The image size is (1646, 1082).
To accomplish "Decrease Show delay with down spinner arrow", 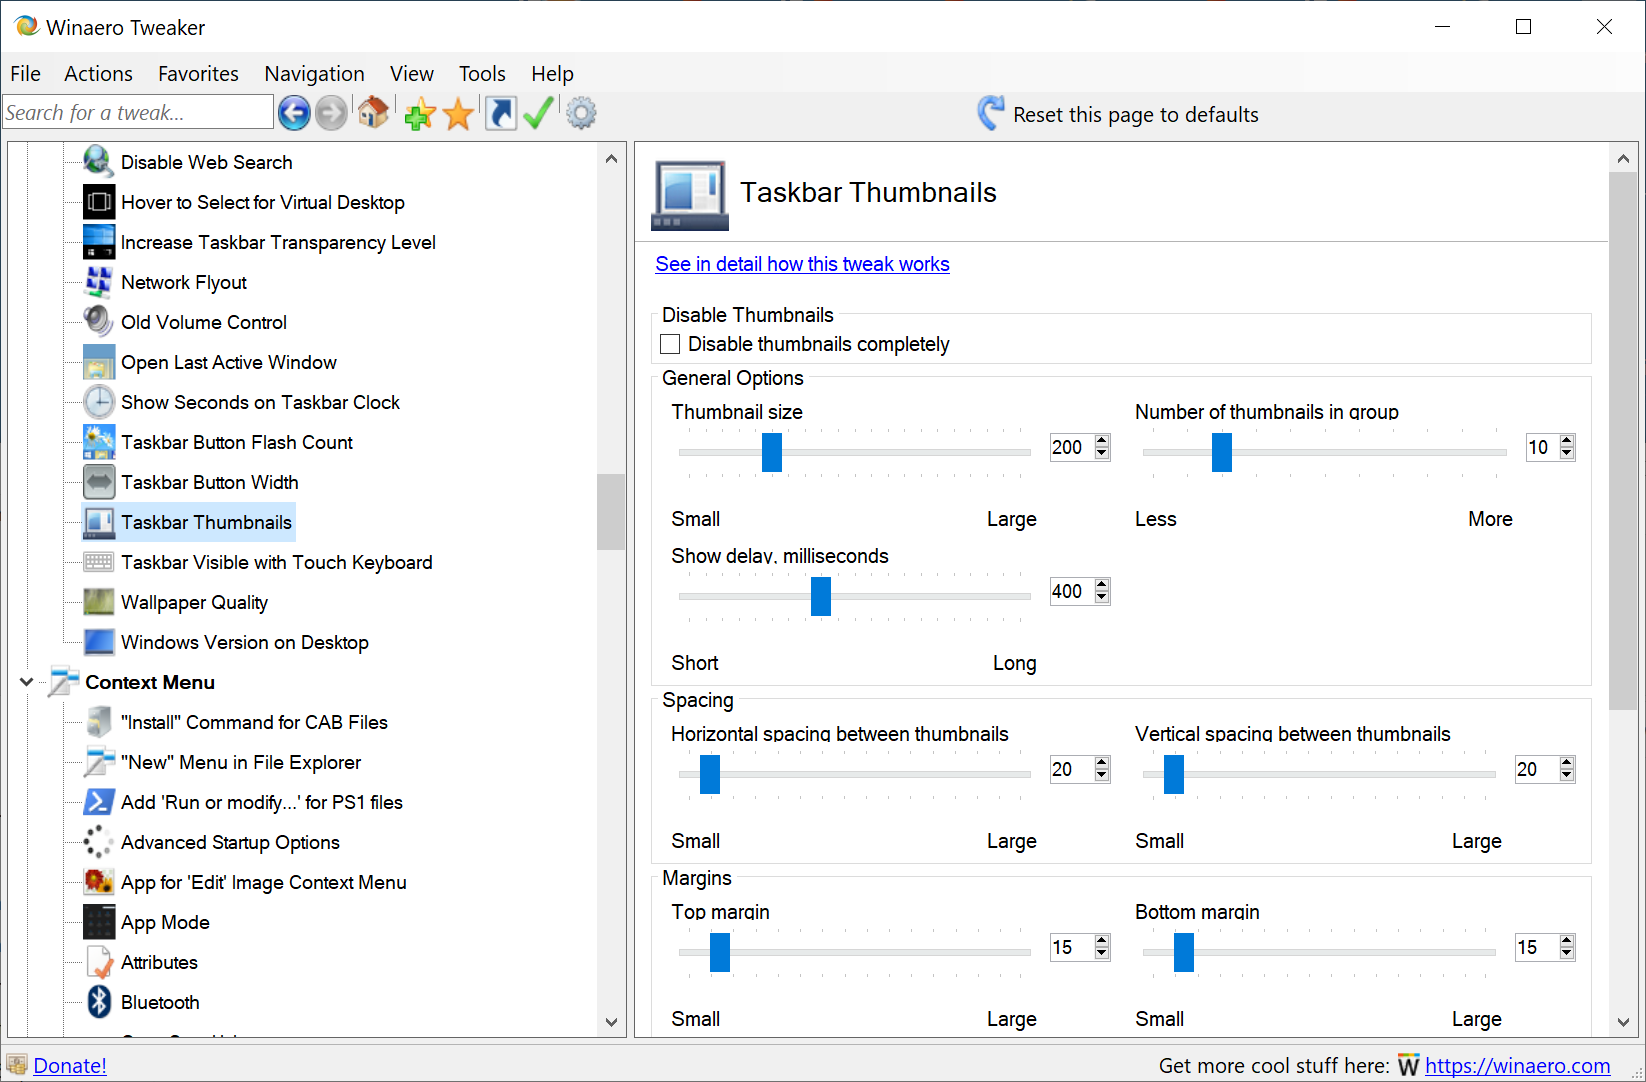I will coord(1102,598).
